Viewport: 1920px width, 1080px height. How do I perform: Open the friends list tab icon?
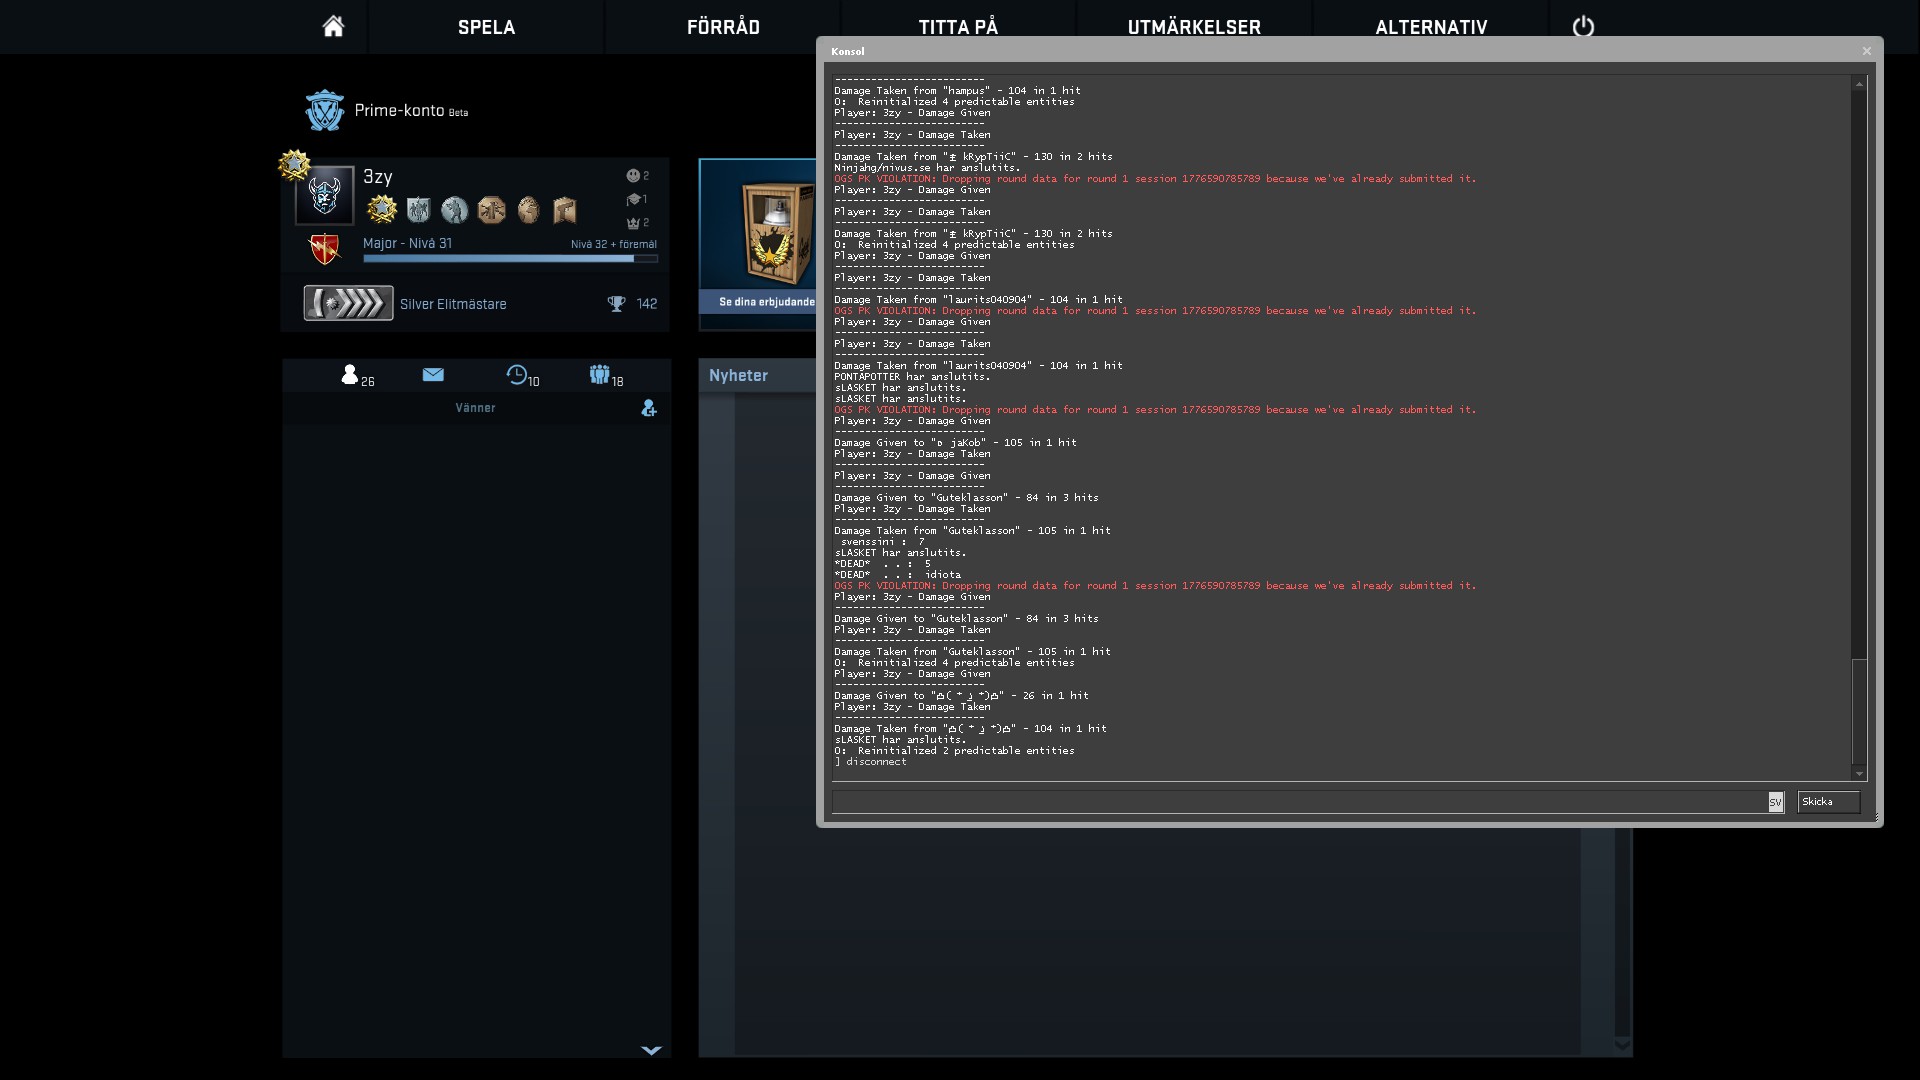(x=350, y=375)
